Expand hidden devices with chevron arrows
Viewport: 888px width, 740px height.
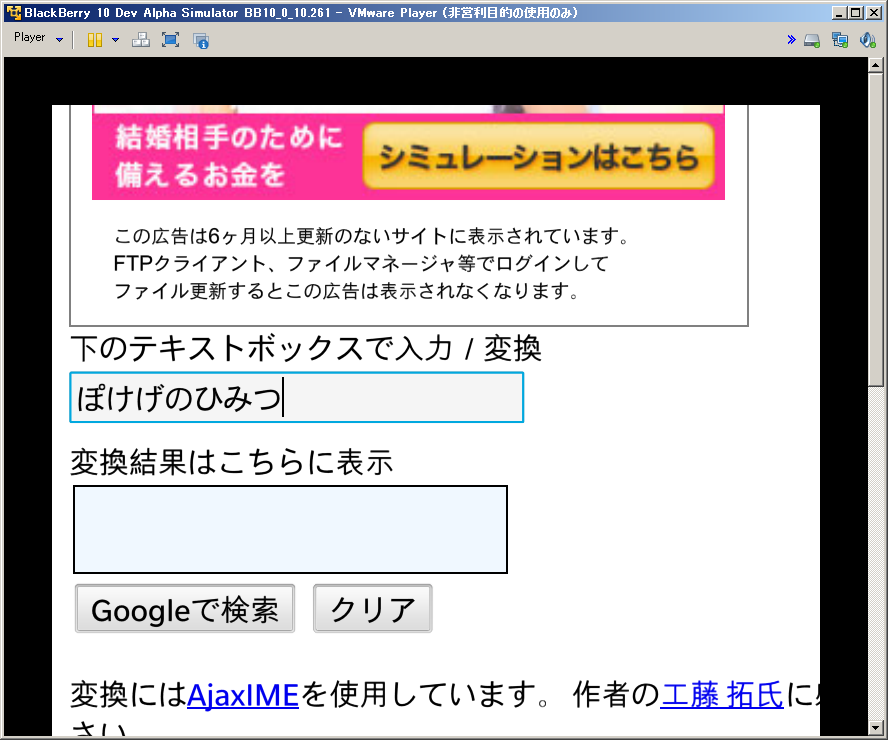[791, 40]
